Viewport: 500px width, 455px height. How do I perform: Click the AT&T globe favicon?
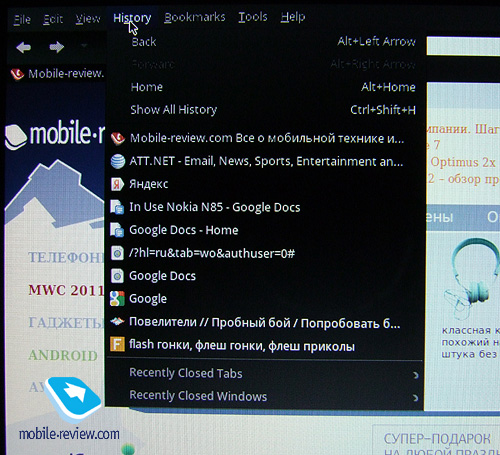[x=118, y=162]
